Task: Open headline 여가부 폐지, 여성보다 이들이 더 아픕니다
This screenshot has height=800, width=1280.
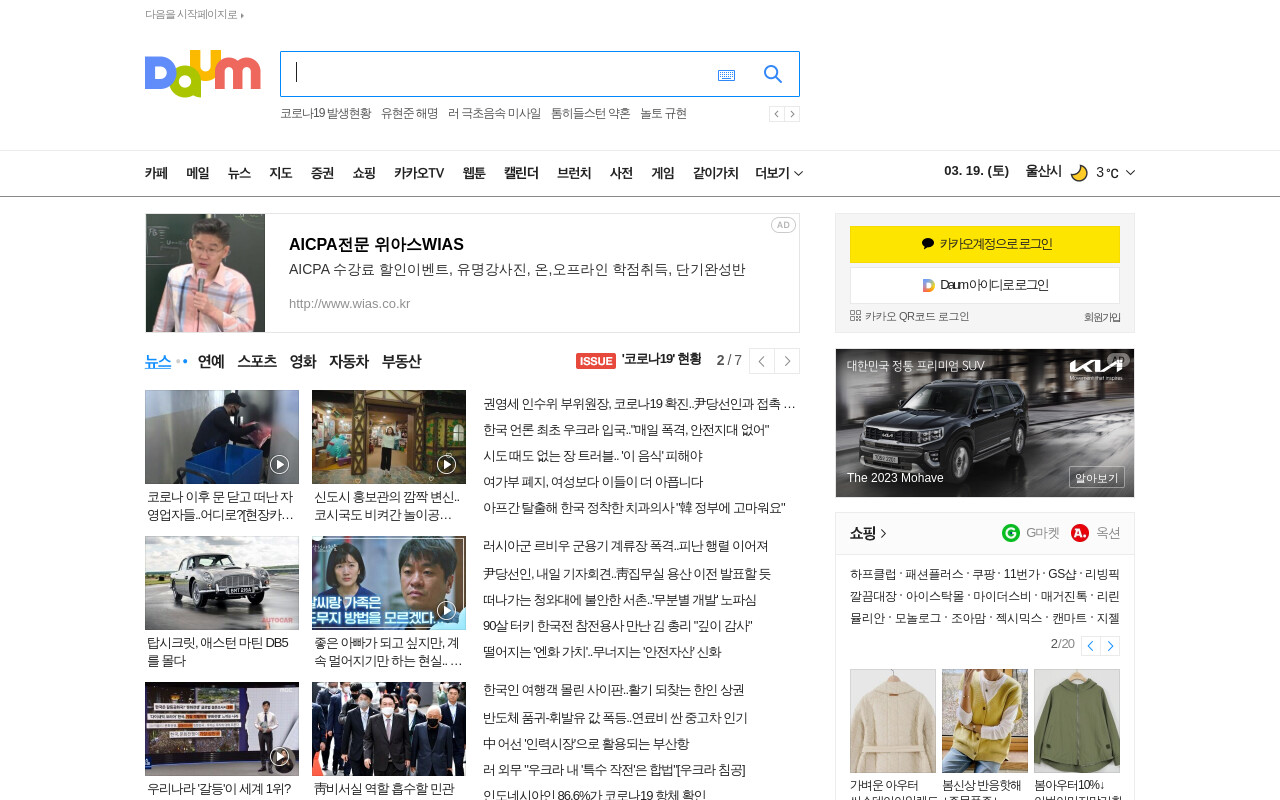Action: 593,482
